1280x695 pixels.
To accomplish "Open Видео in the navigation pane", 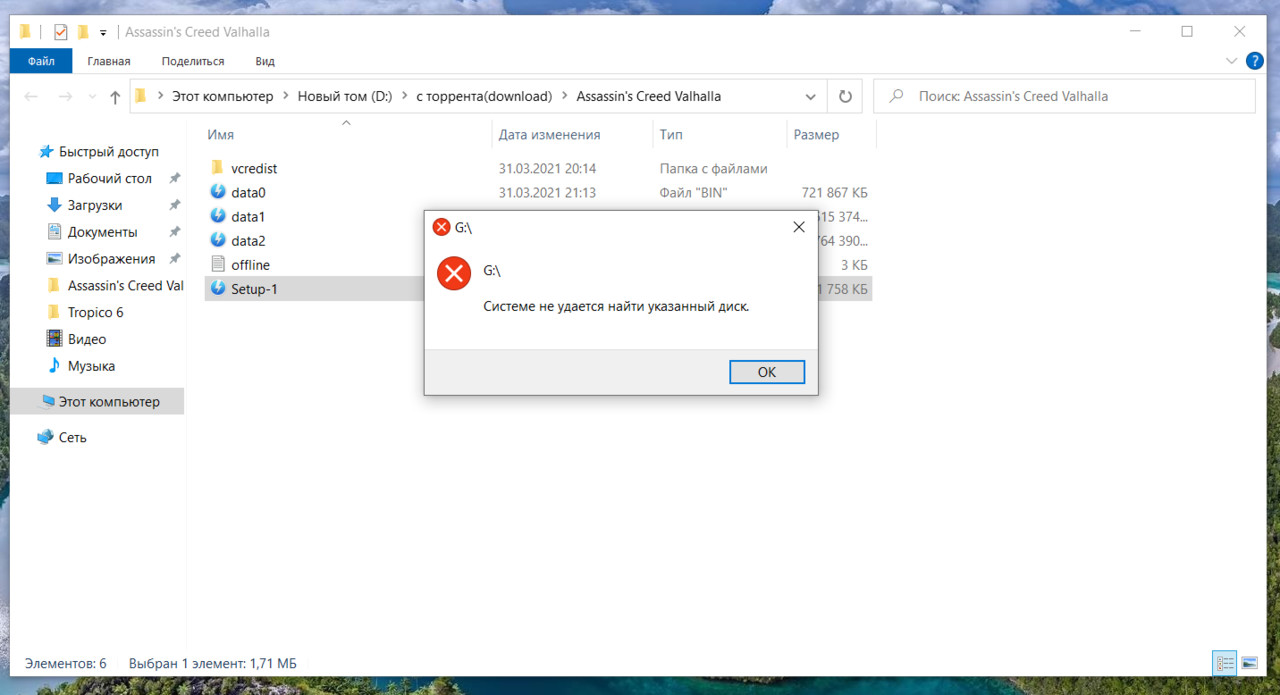I will pyautogui.click(x=86, y=339).
